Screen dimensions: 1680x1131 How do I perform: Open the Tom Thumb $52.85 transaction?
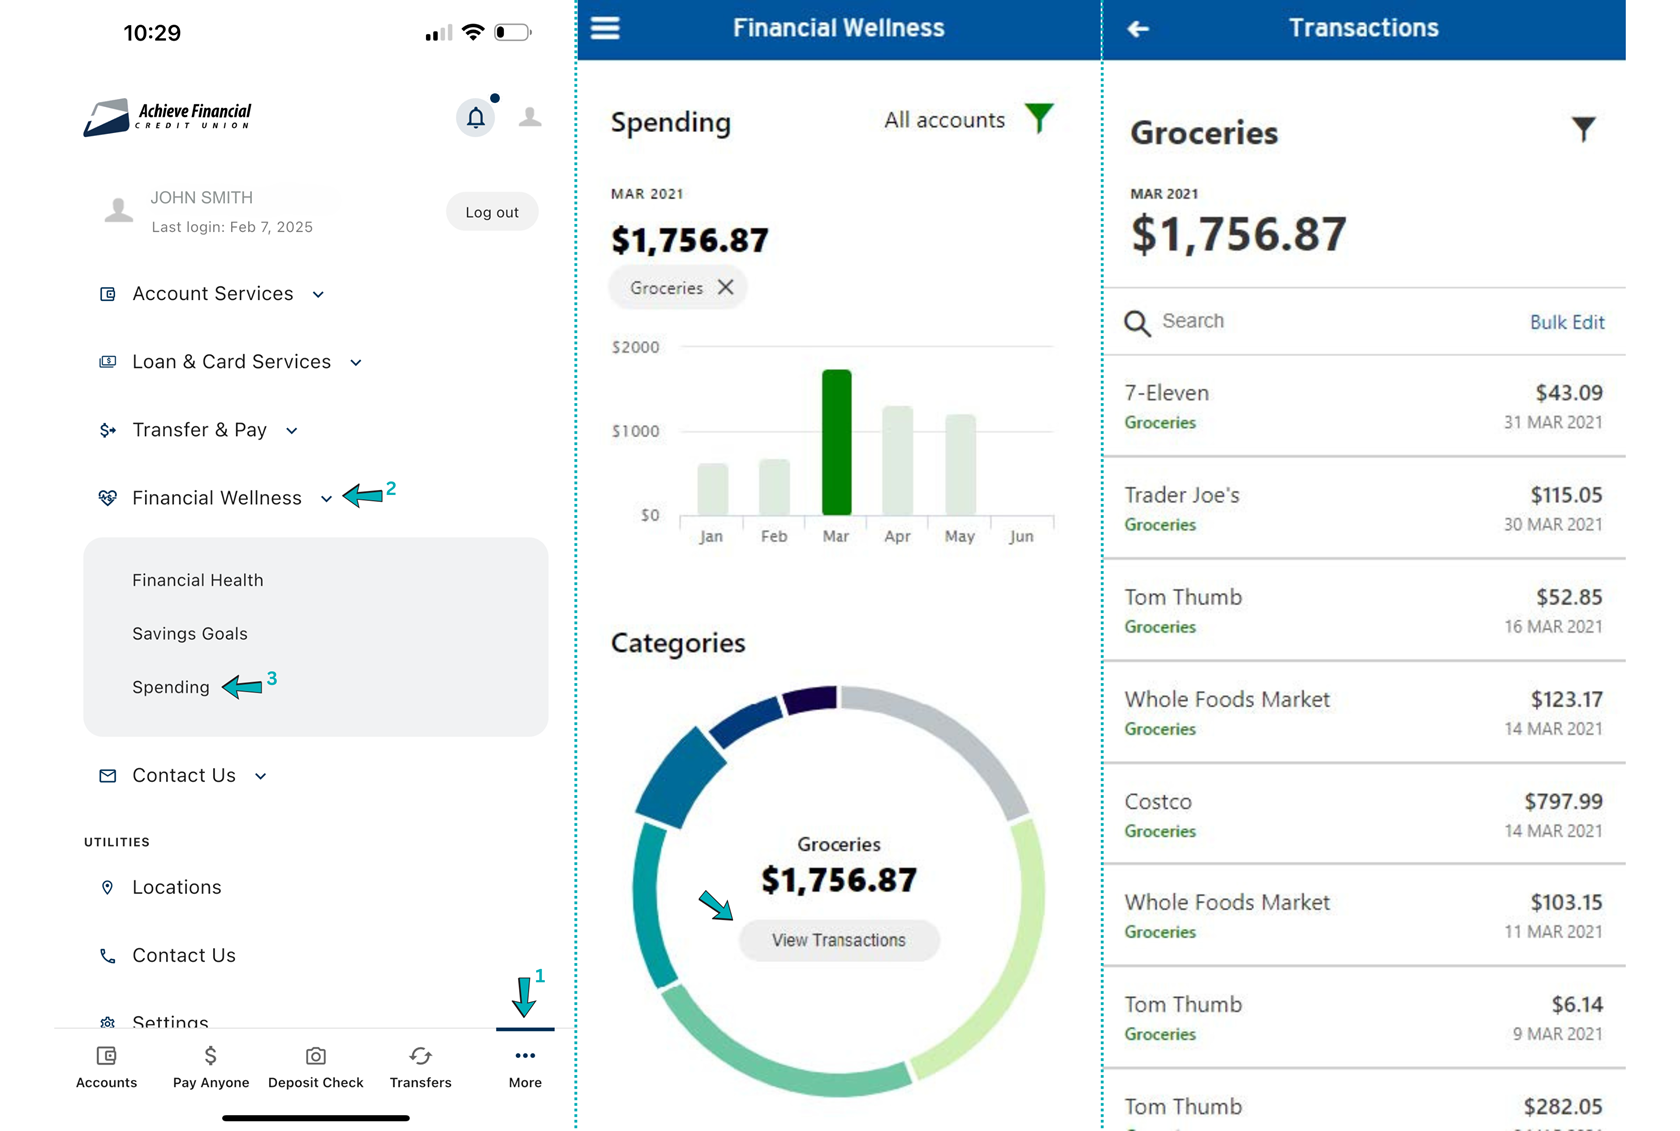(1364, 611)
